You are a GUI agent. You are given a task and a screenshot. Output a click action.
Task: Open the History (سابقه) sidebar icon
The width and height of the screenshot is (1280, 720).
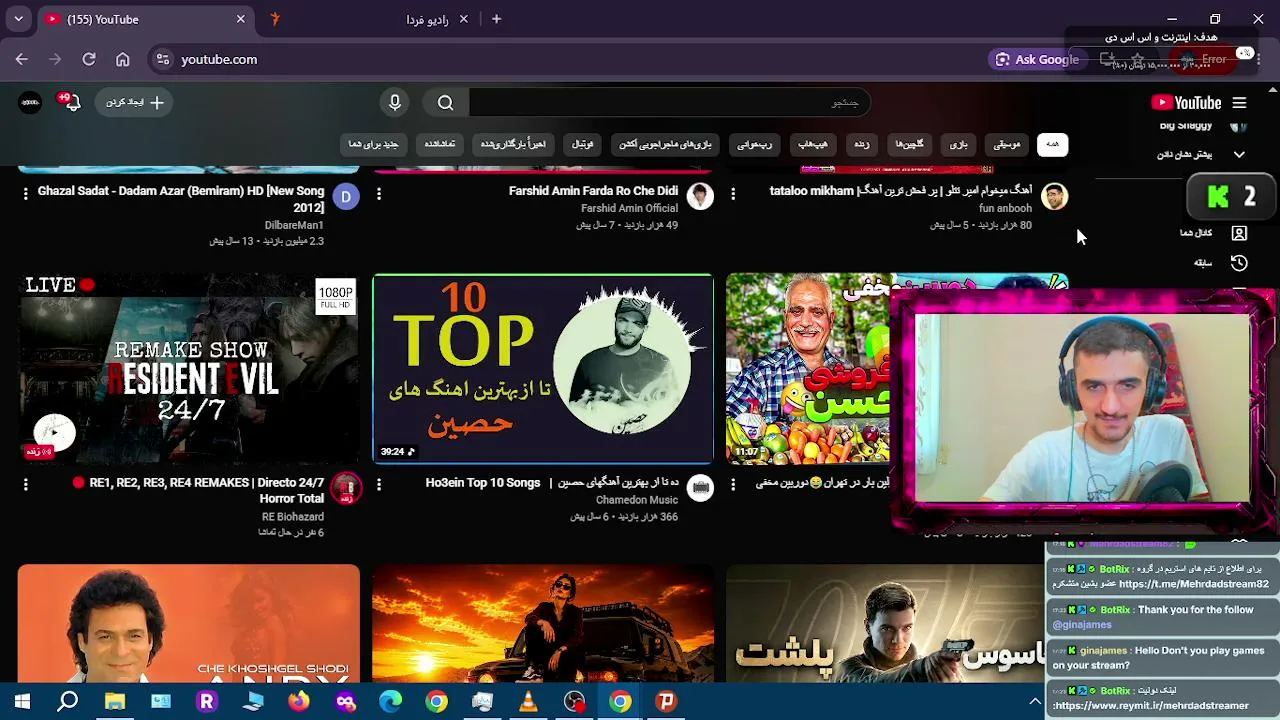tap(1239, 263)
